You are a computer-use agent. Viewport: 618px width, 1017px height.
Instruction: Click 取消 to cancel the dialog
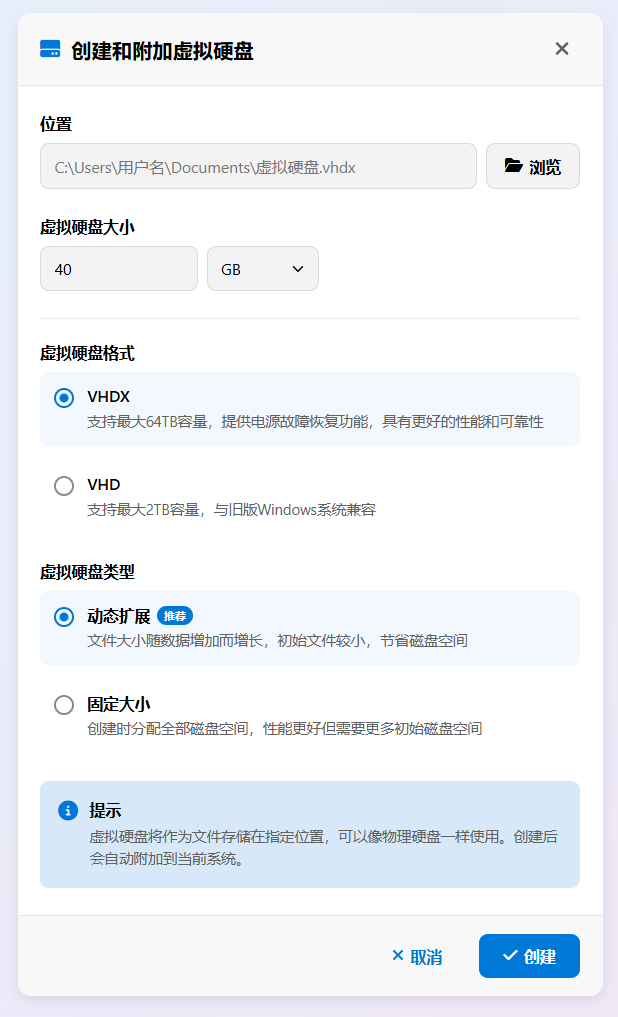point(416,957)
